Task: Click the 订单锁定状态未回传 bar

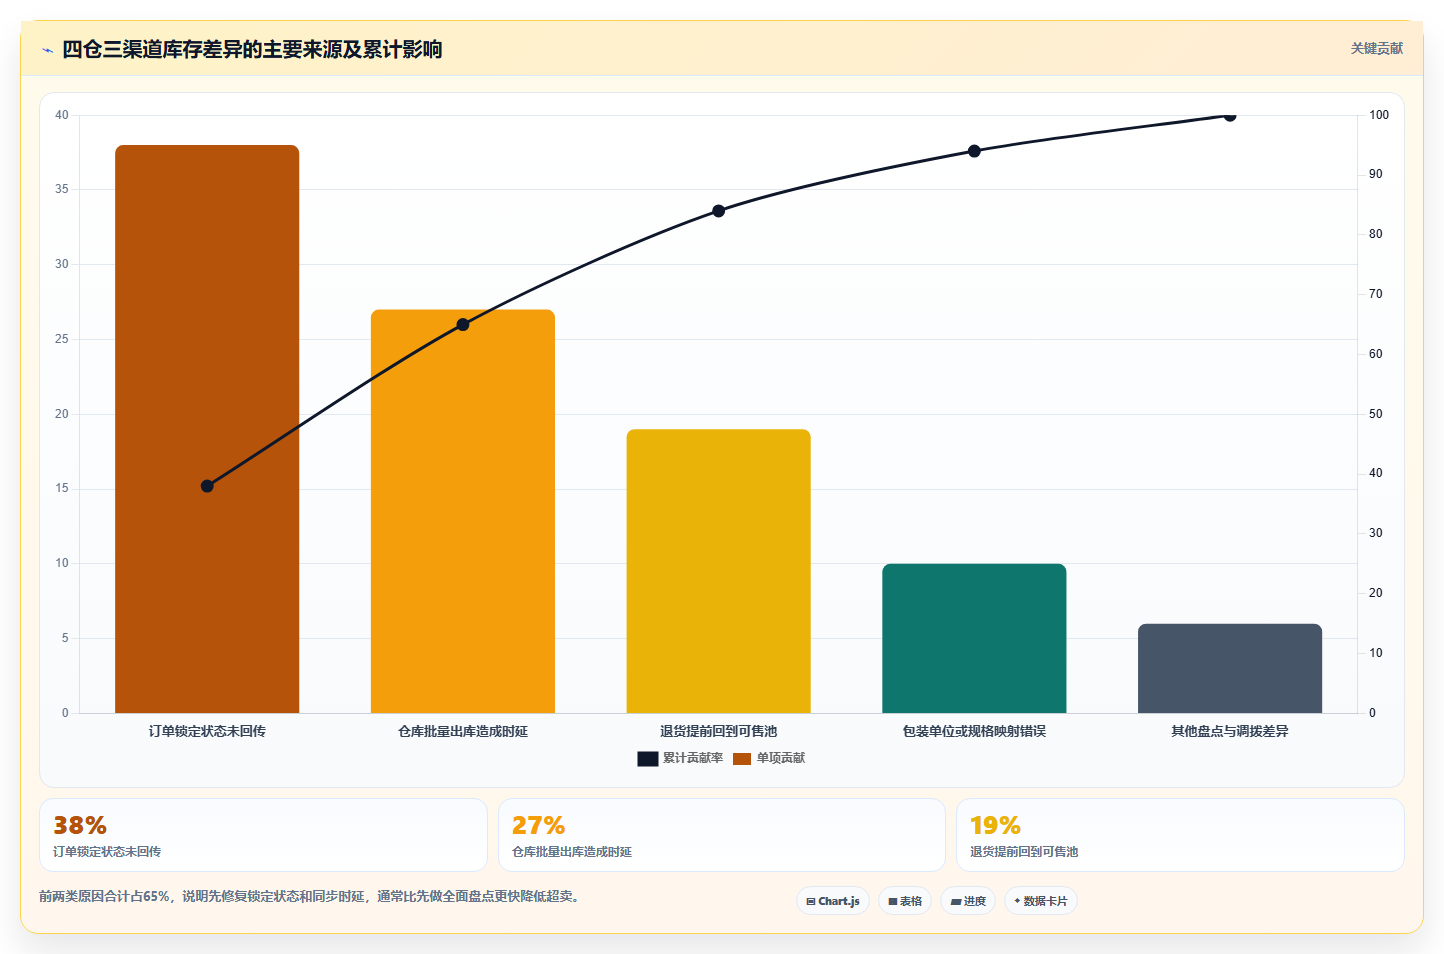Action: (207, 429)
